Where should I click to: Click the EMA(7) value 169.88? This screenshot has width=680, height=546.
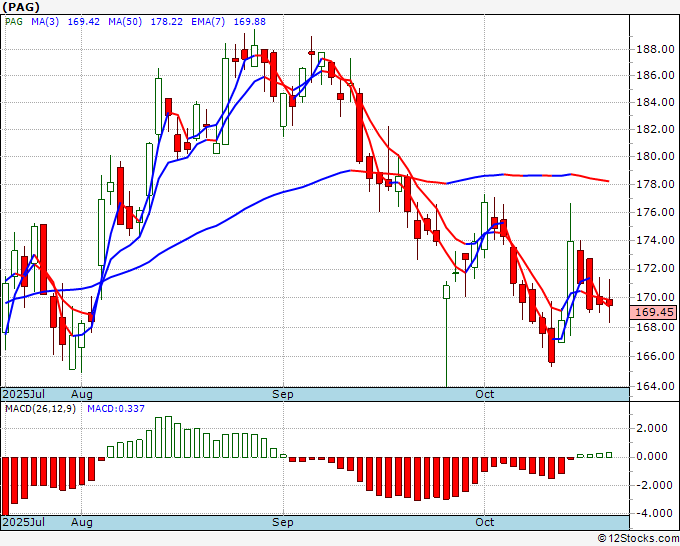click(x=250, y=22)
